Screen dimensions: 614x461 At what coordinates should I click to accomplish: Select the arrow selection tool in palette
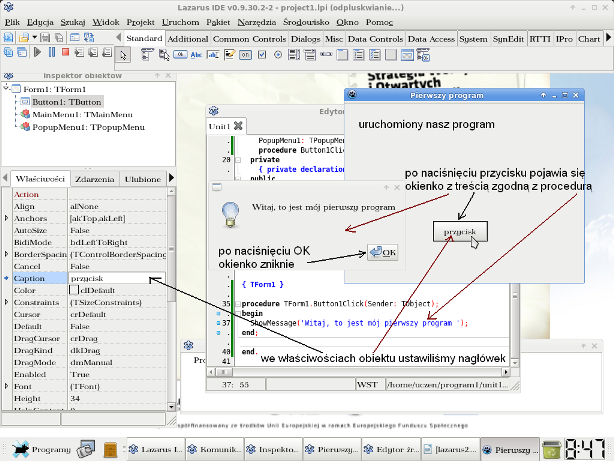pyautogui.click(x=123, y=55)
